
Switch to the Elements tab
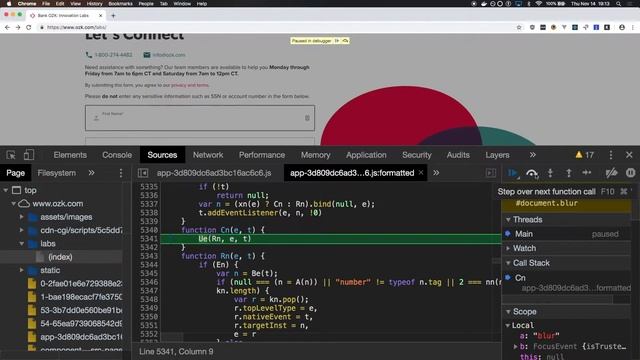point(70,155)
